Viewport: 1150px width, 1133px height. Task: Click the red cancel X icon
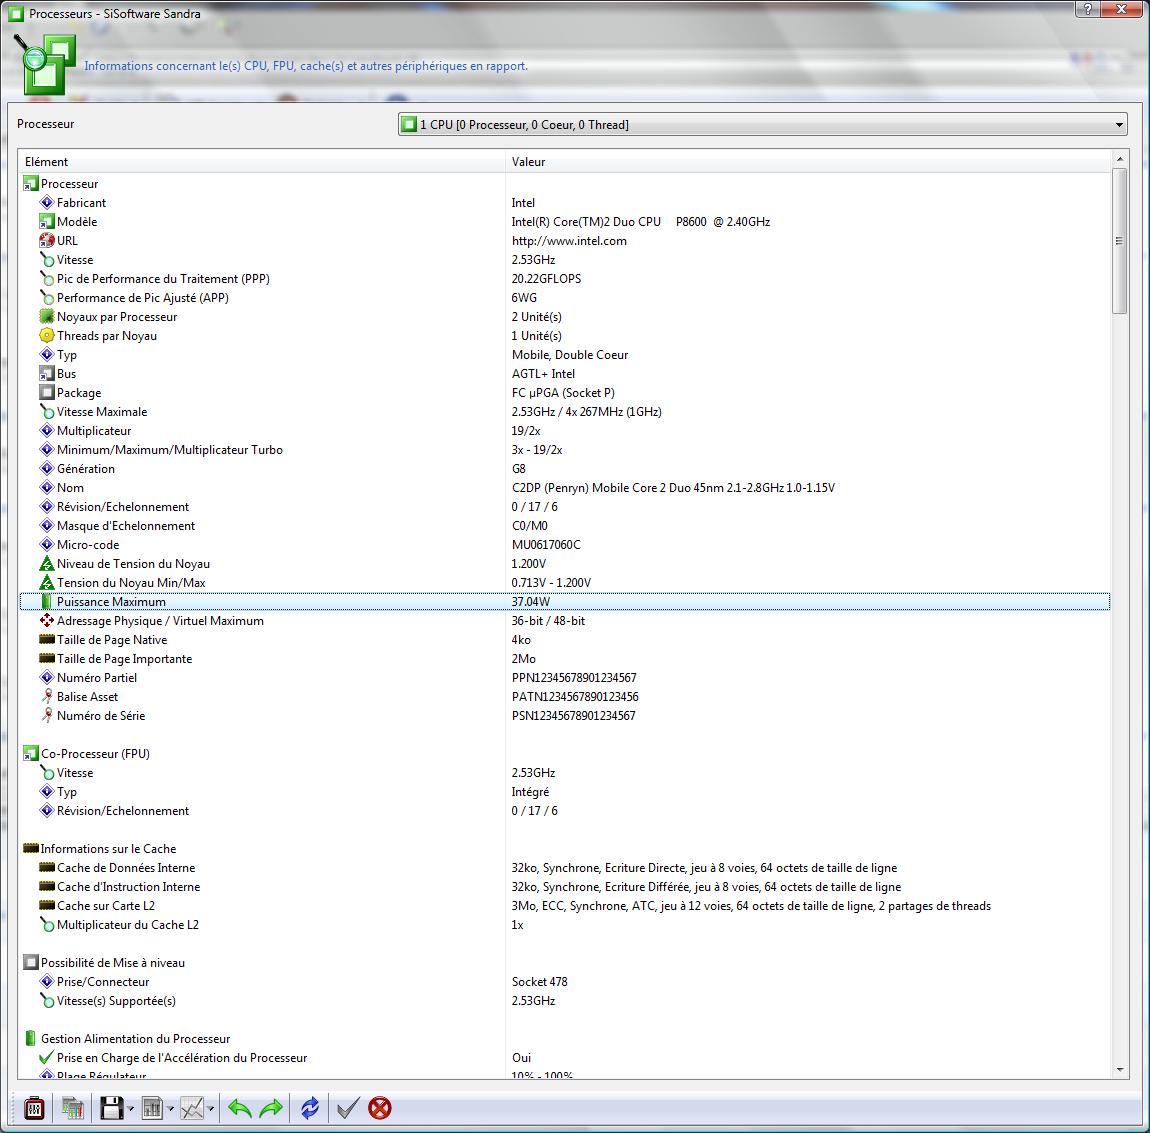[x=380, y=1108]
